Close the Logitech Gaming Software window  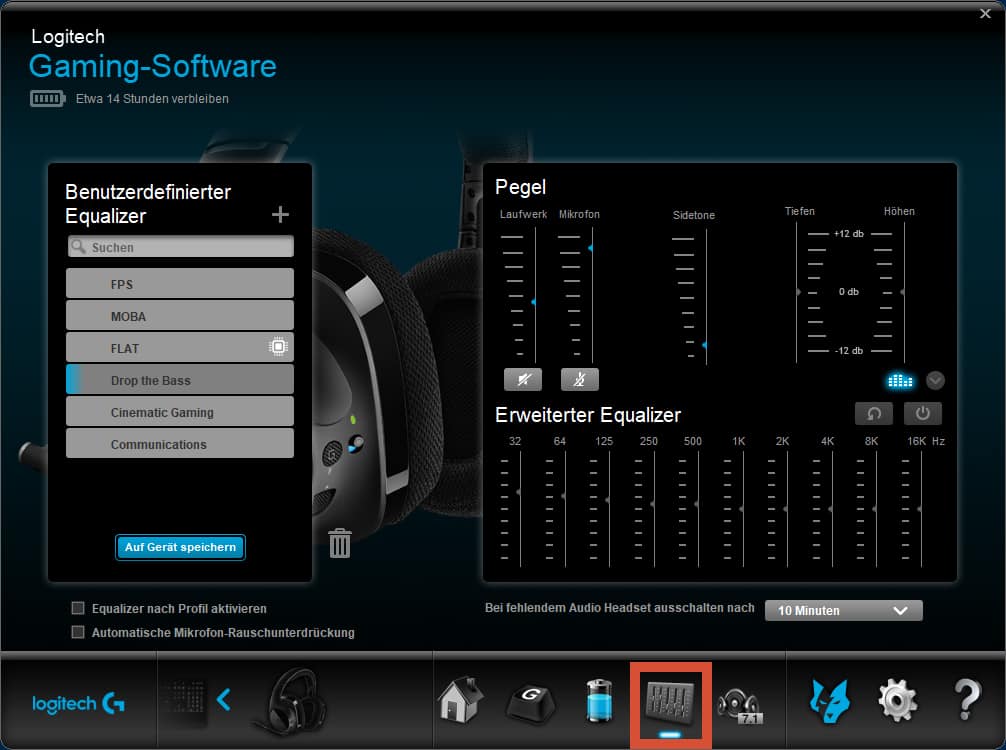click(985, 13)
